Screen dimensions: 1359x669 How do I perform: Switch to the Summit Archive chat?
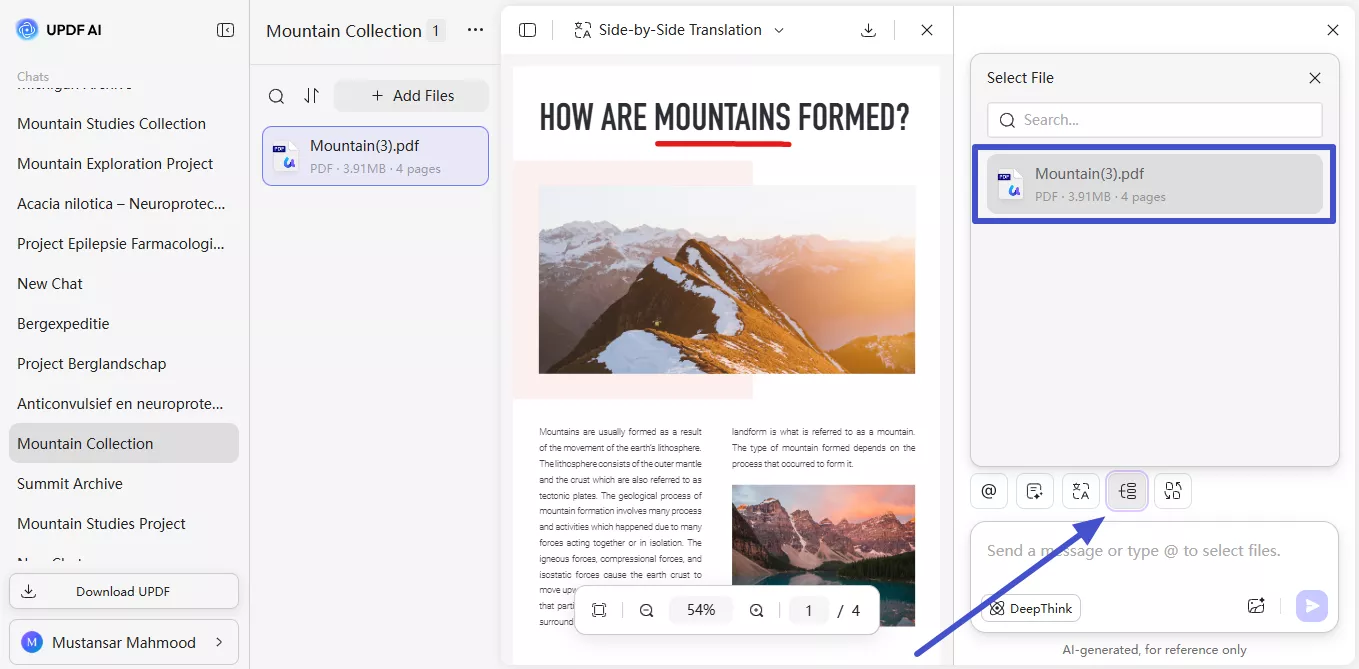[x=70, y=483]
